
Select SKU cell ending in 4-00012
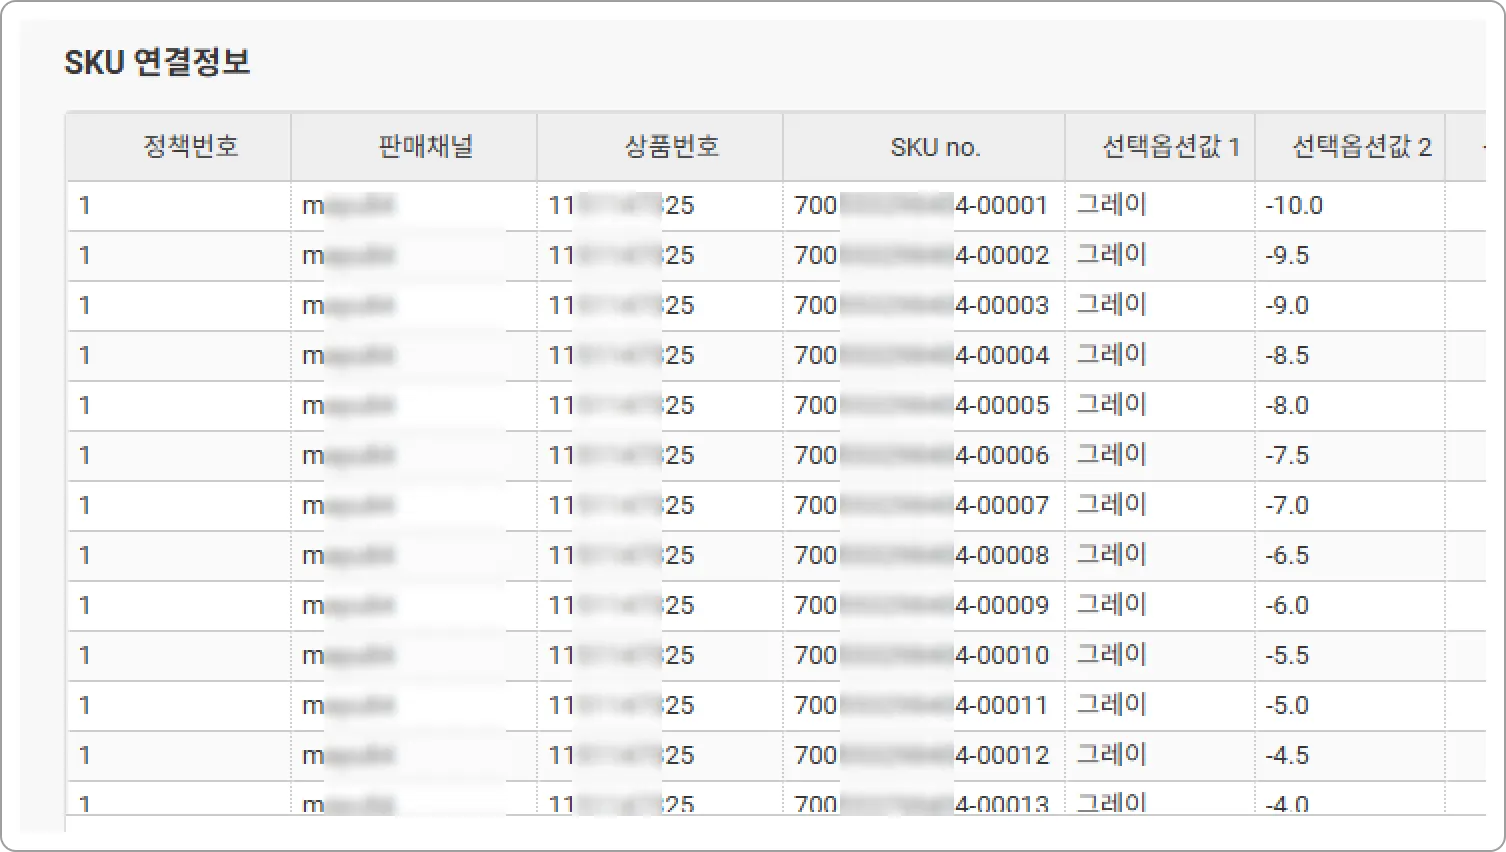[x=924, y=756]
